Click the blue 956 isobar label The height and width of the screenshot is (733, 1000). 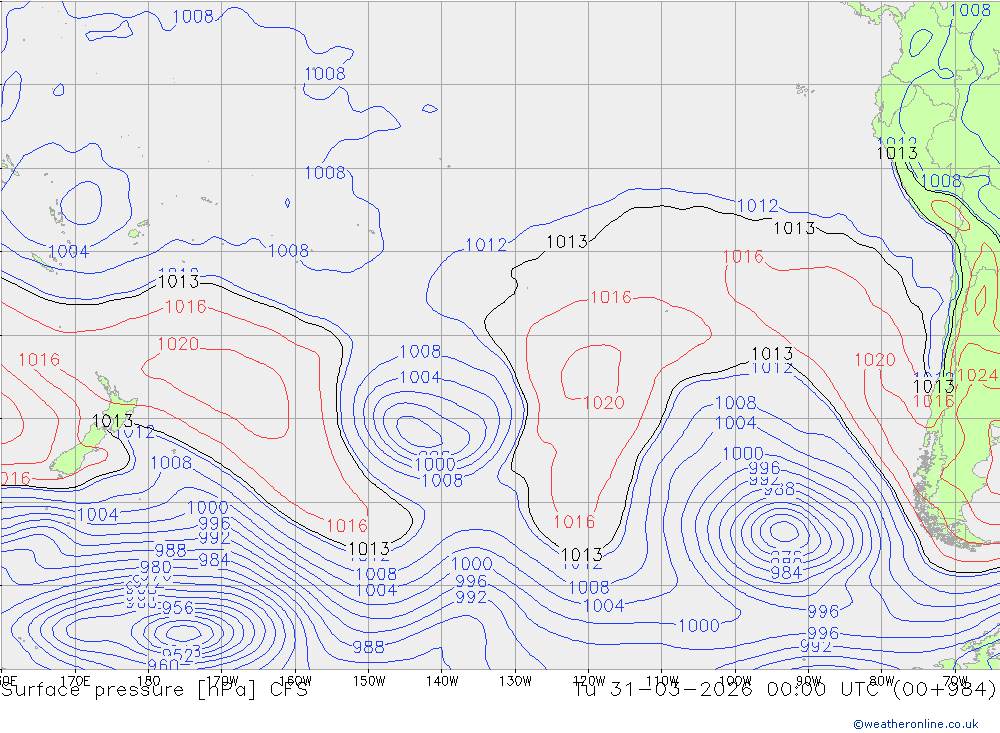click(x=177, y=608)
